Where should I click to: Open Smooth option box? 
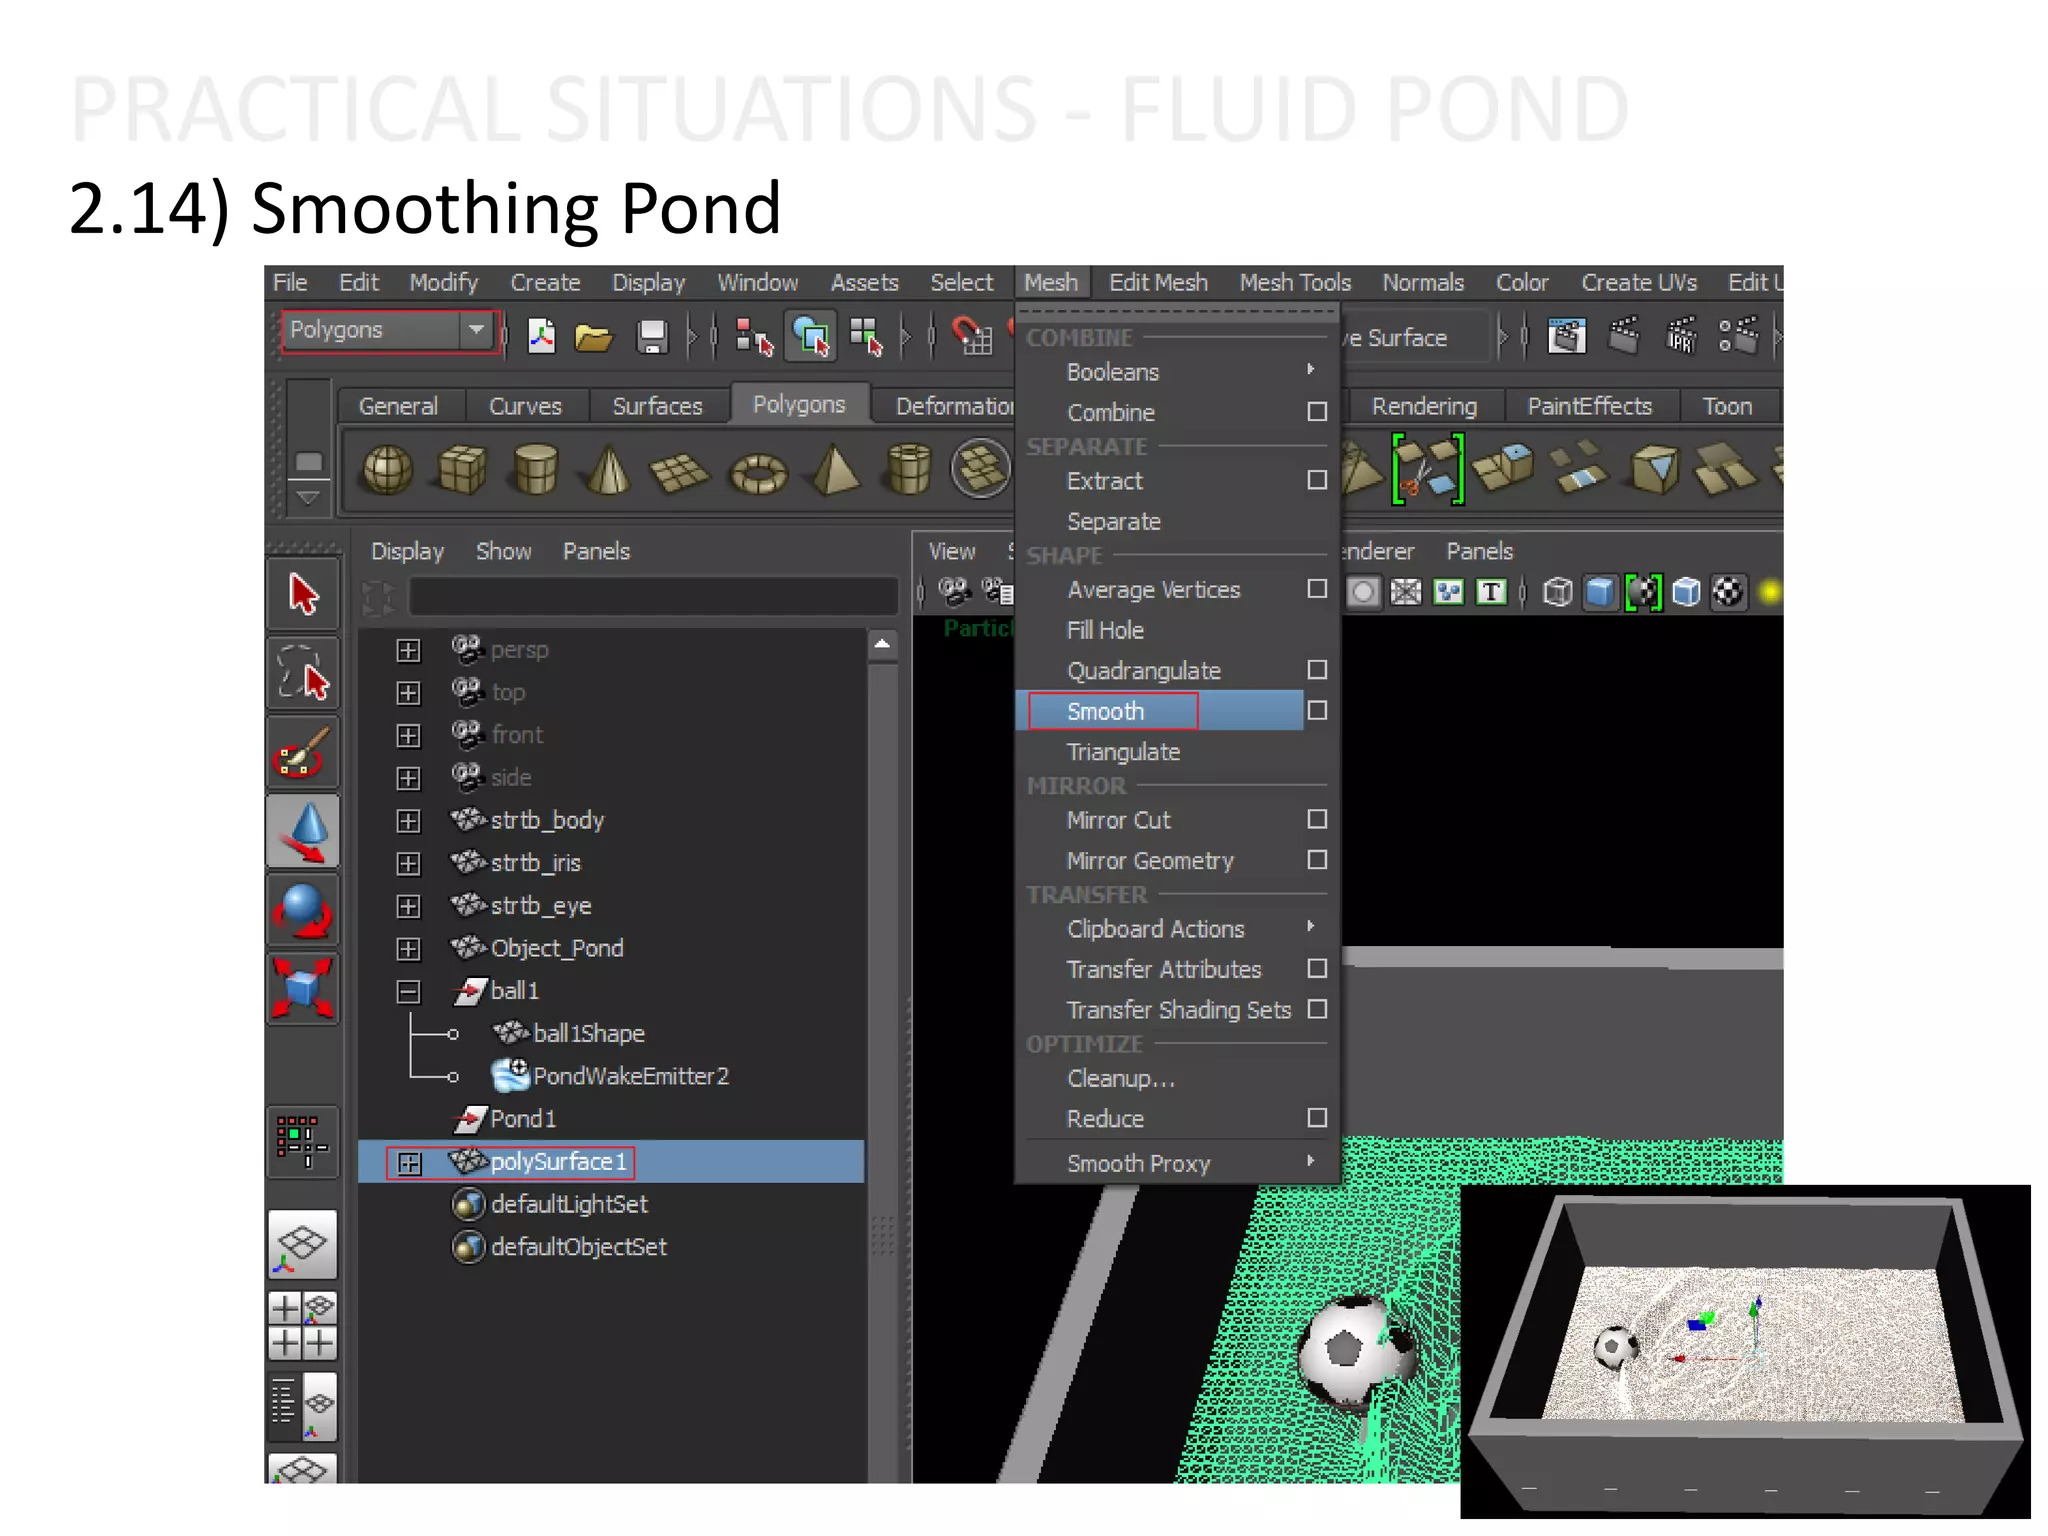1317,710
